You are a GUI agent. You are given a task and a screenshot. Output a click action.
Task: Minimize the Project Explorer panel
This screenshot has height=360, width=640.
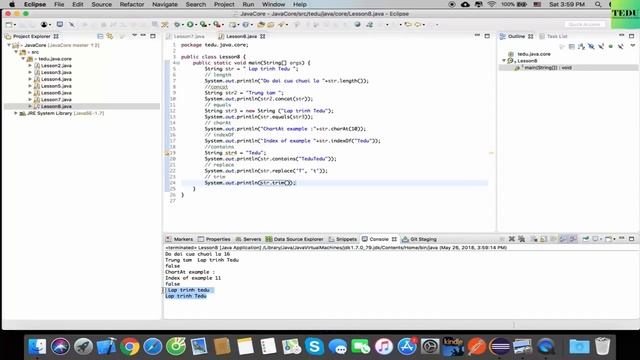(x=143, y=36)
